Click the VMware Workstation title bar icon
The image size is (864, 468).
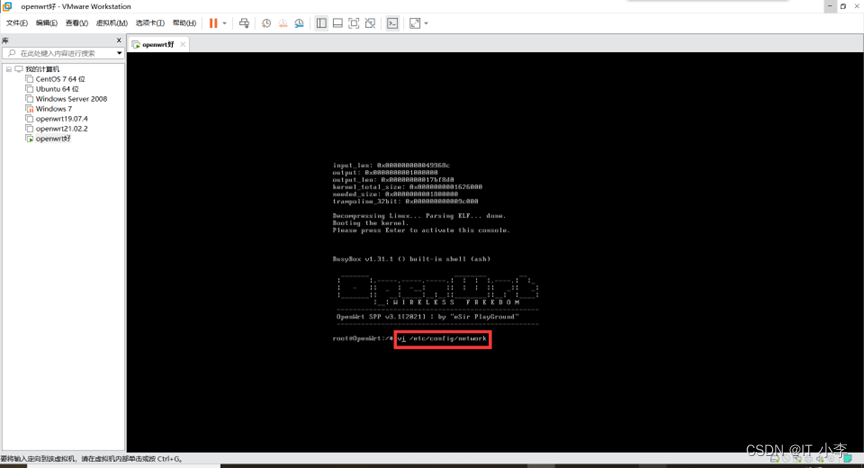coord(7,7)
